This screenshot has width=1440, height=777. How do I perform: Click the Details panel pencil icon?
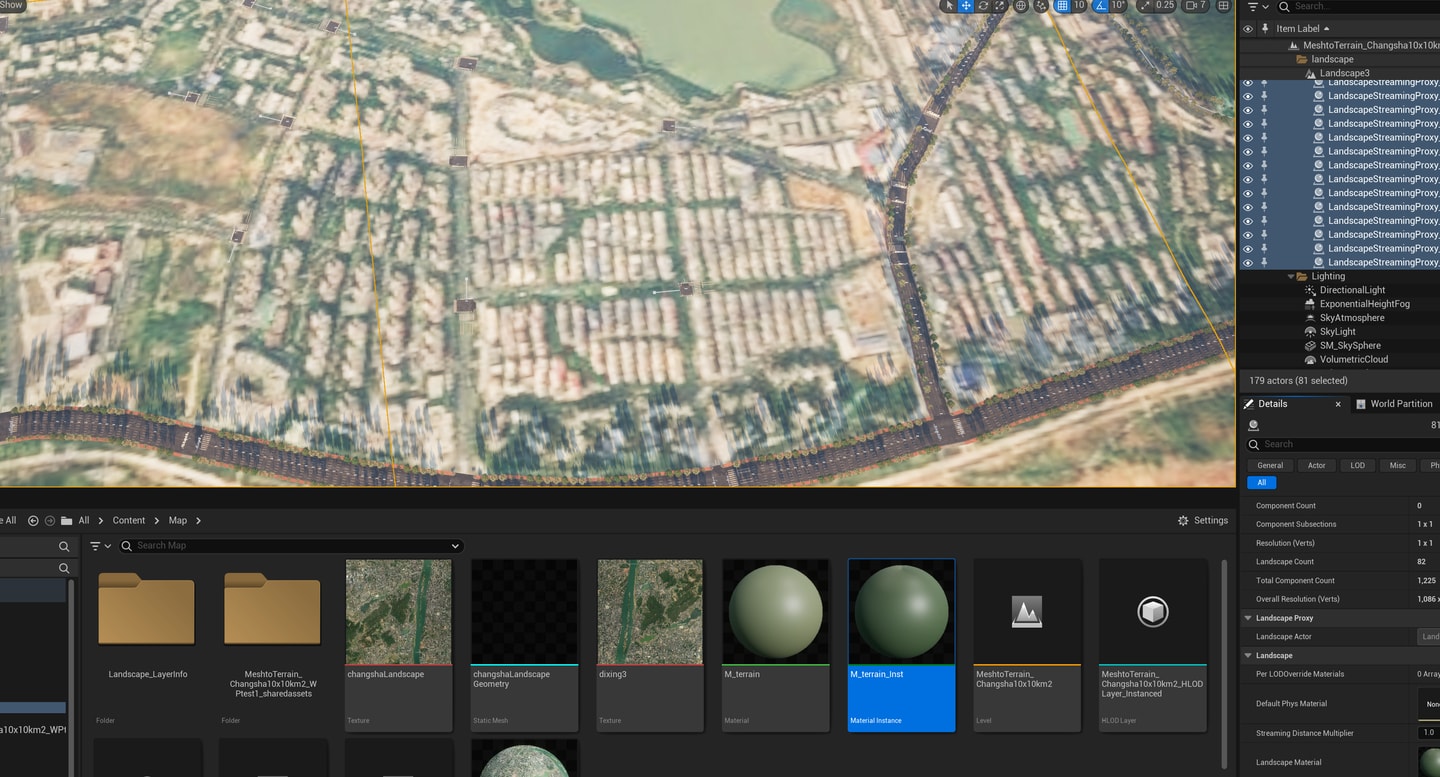coord(1249,404)
